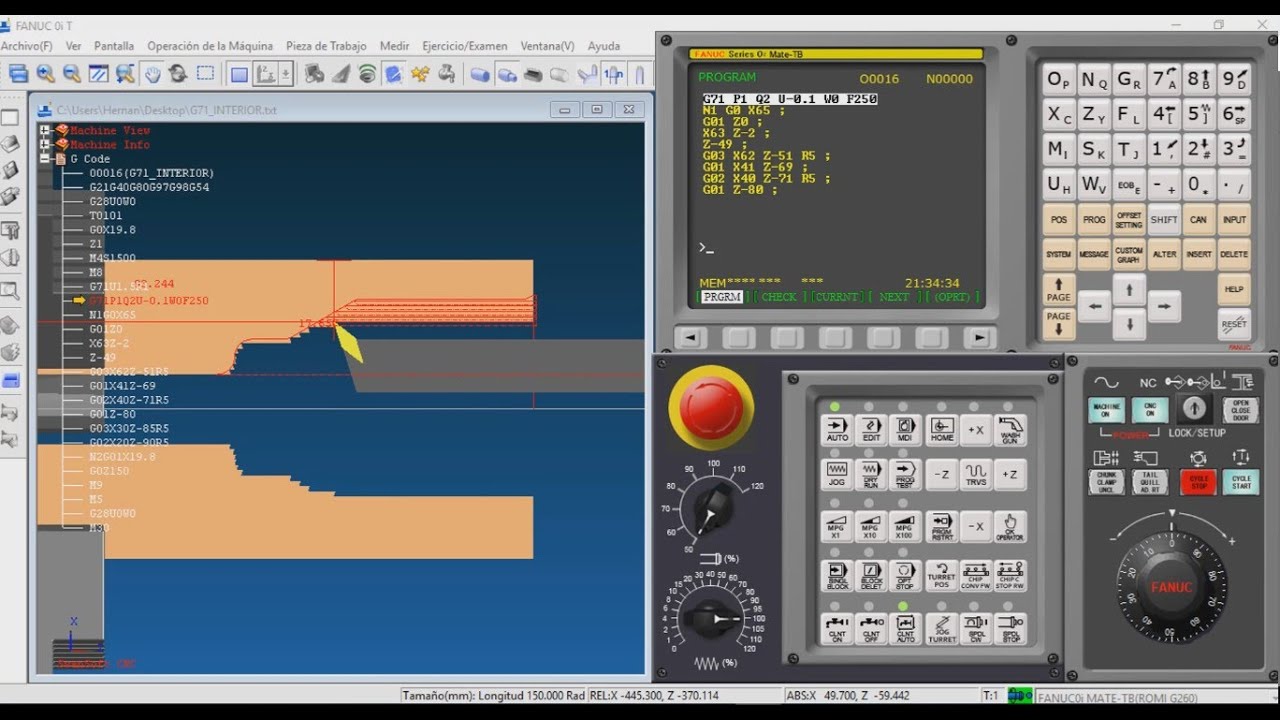Click the zoom in magnifier toolbar icon
This screenshot has height=720, width=1280.
tap(45, 73)
